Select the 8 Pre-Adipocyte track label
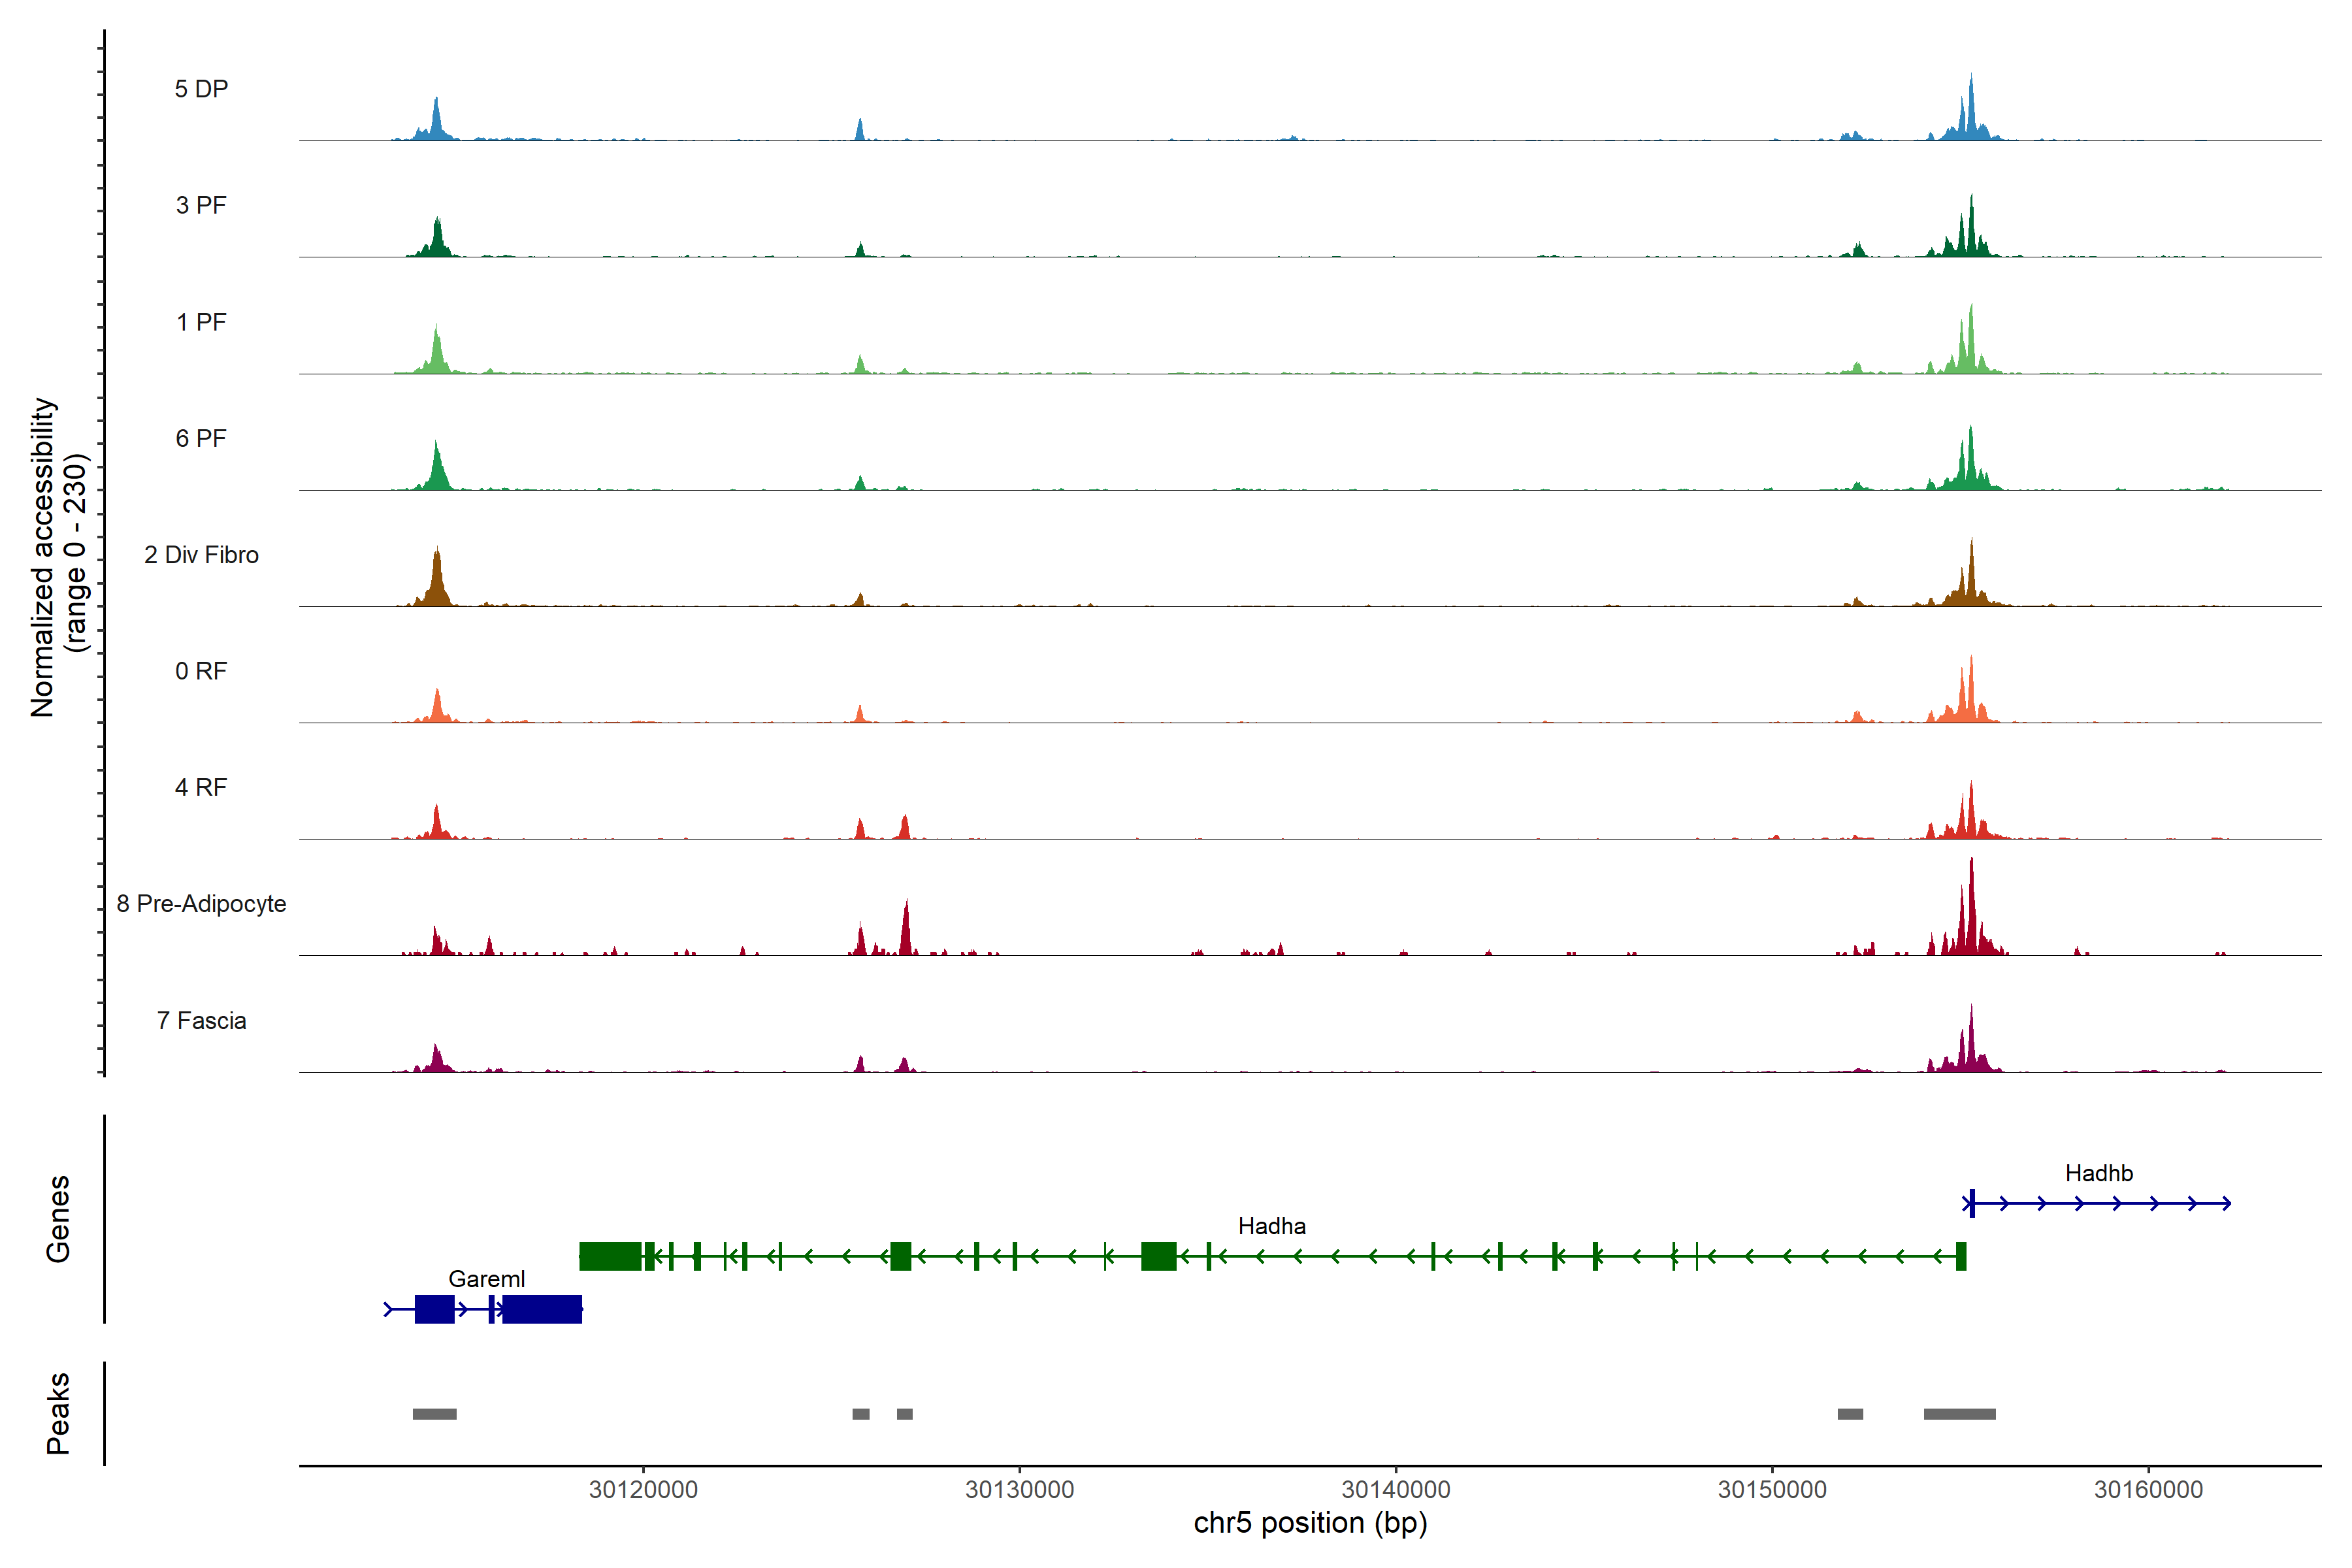The height and width of the screenshot is (1568, 2352). coord(201,904)
